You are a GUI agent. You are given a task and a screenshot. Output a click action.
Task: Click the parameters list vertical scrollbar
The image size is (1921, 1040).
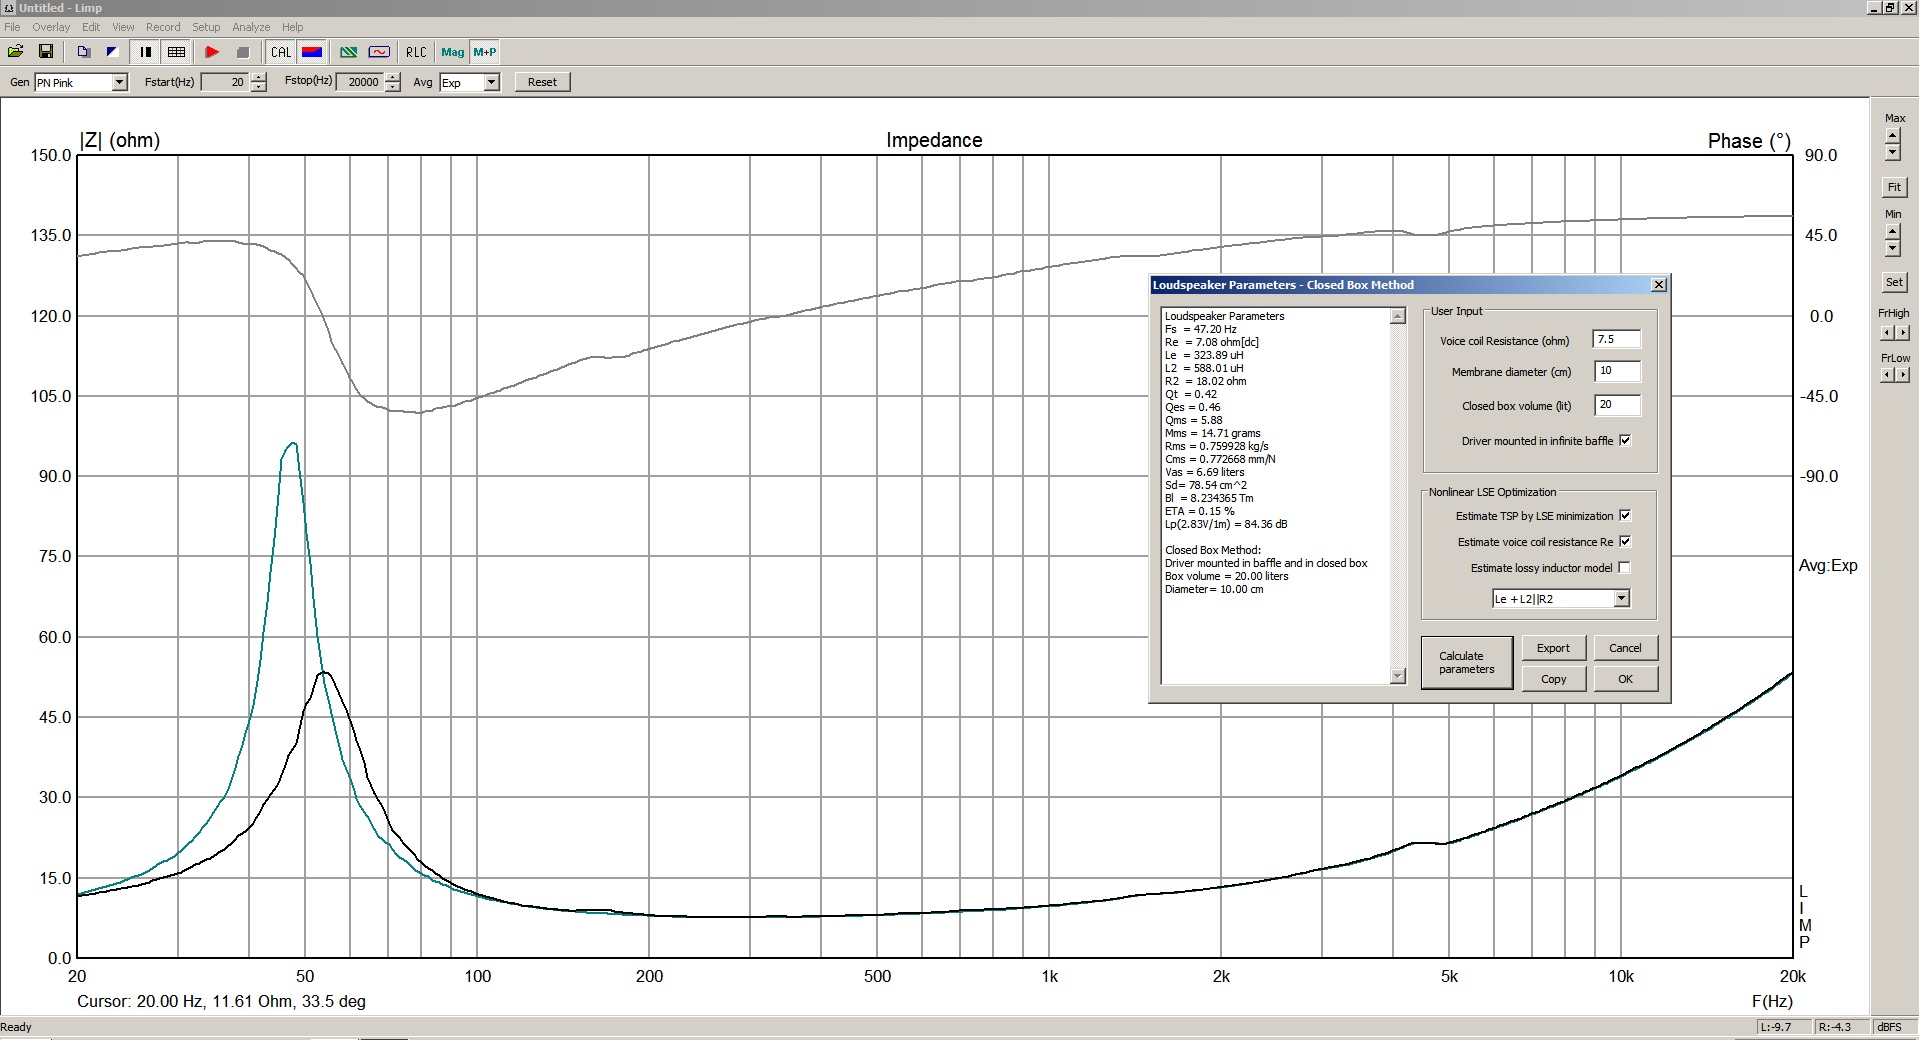pyautogui.click(x=1397, y=496)
